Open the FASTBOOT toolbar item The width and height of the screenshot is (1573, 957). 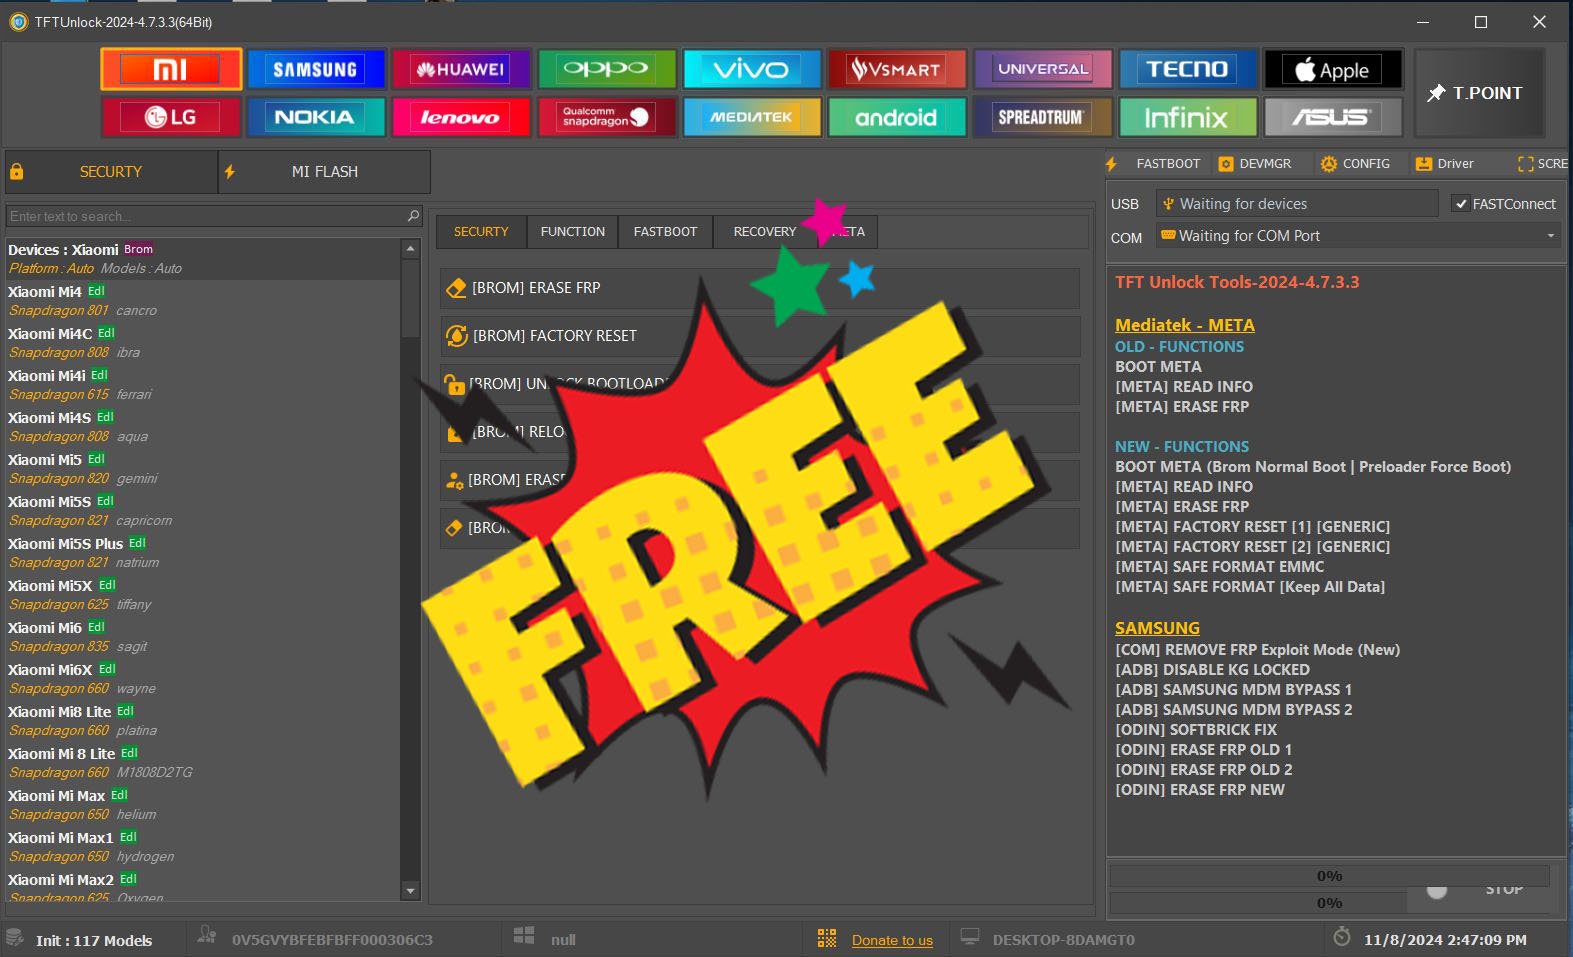coord(1155,163)
